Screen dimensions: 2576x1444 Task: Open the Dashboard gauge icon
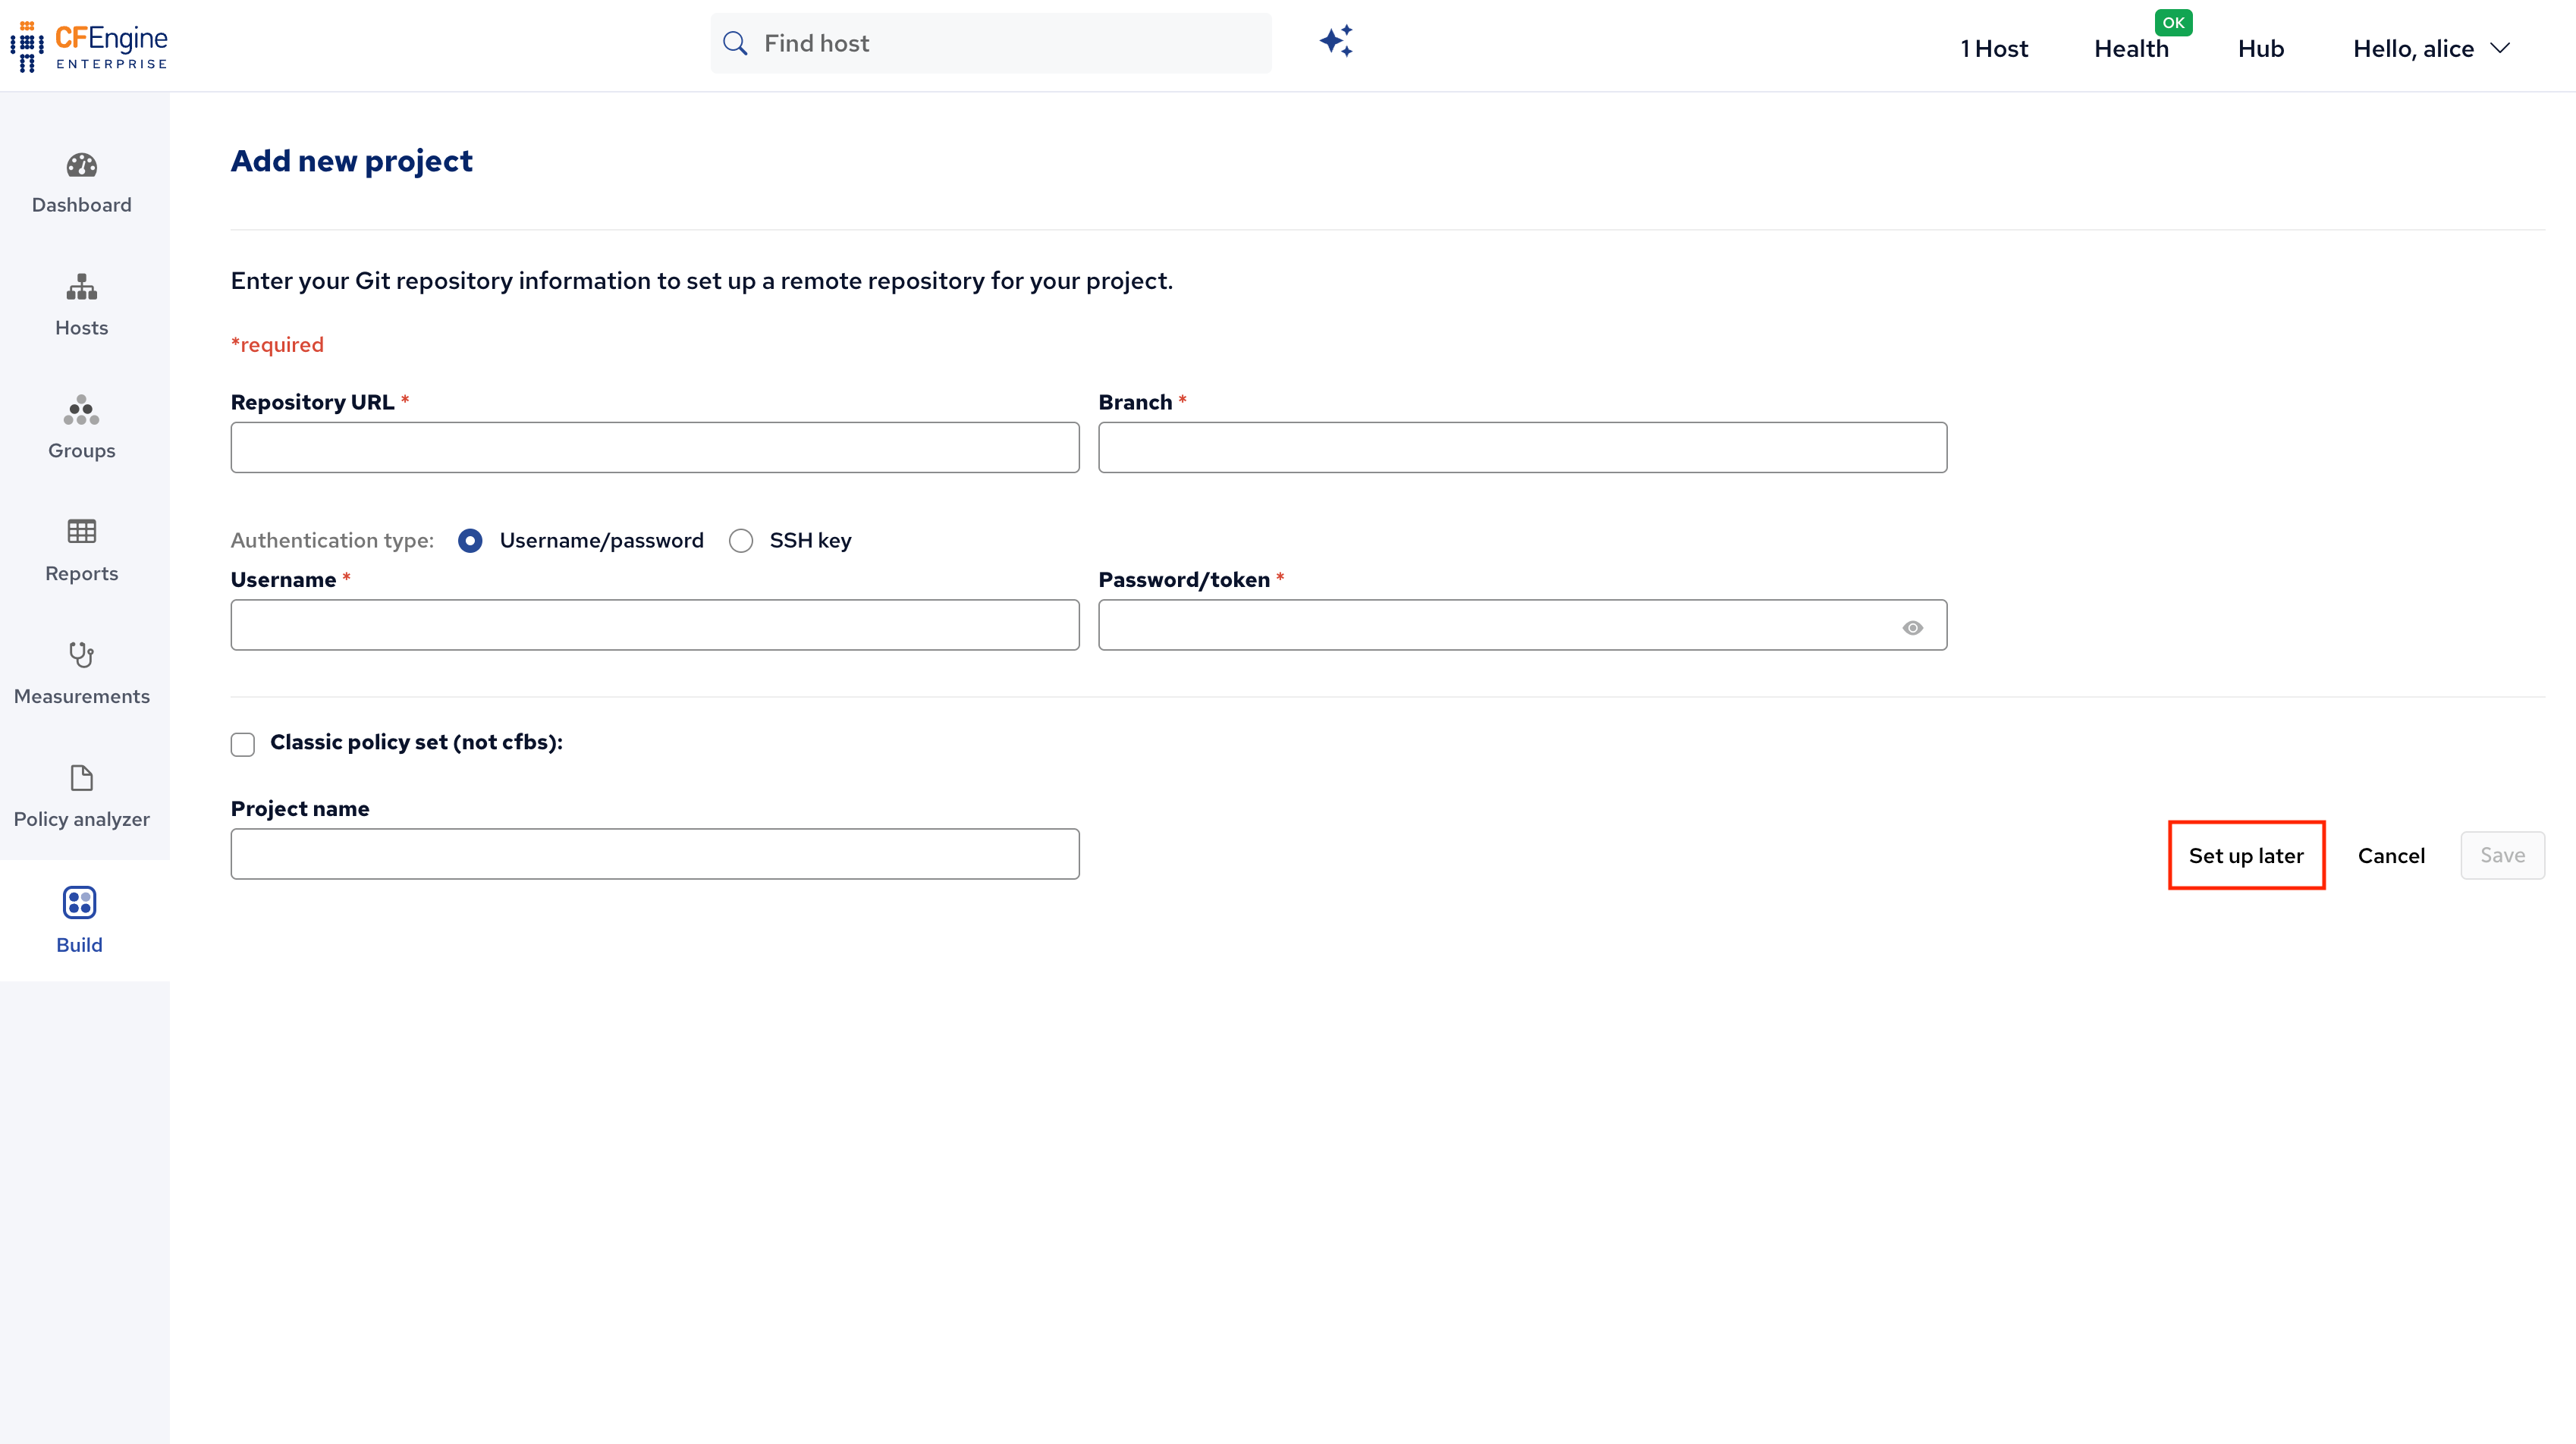[x=82, y=165]
